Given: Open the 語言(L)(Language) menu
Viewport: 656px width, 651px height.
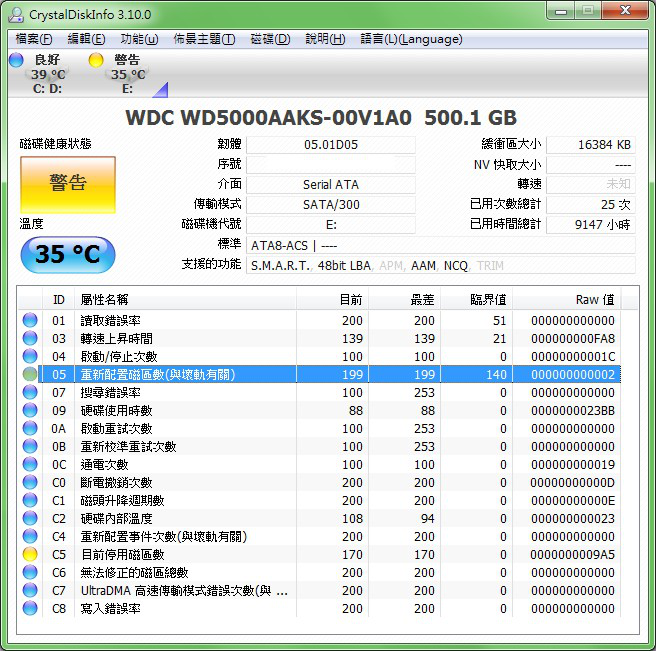Looking at the screenshot, I should point(411,39).
